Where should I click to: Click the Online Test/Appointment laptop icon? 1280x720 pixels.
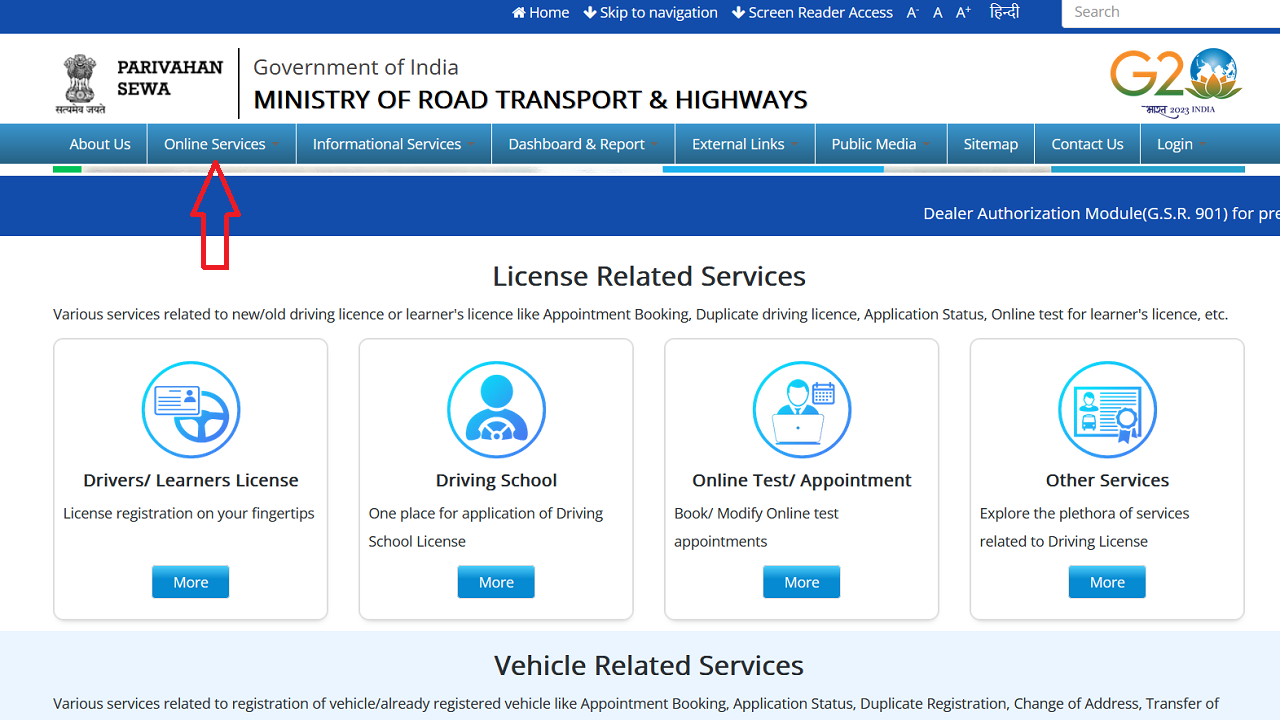pyautogui.click(x=801, y=409)
